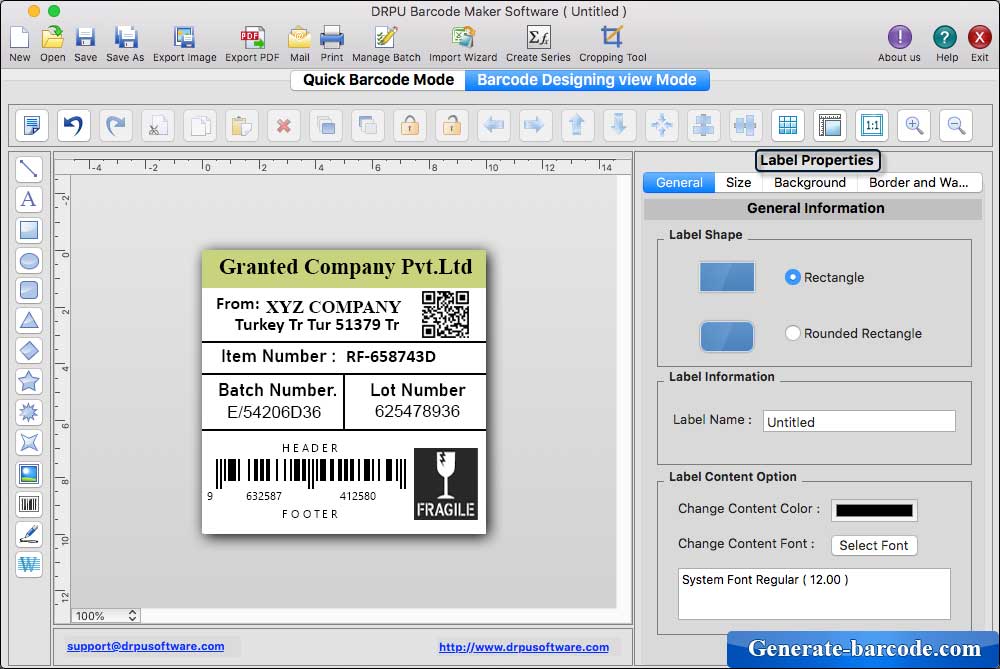Select the Text tool

29,200
